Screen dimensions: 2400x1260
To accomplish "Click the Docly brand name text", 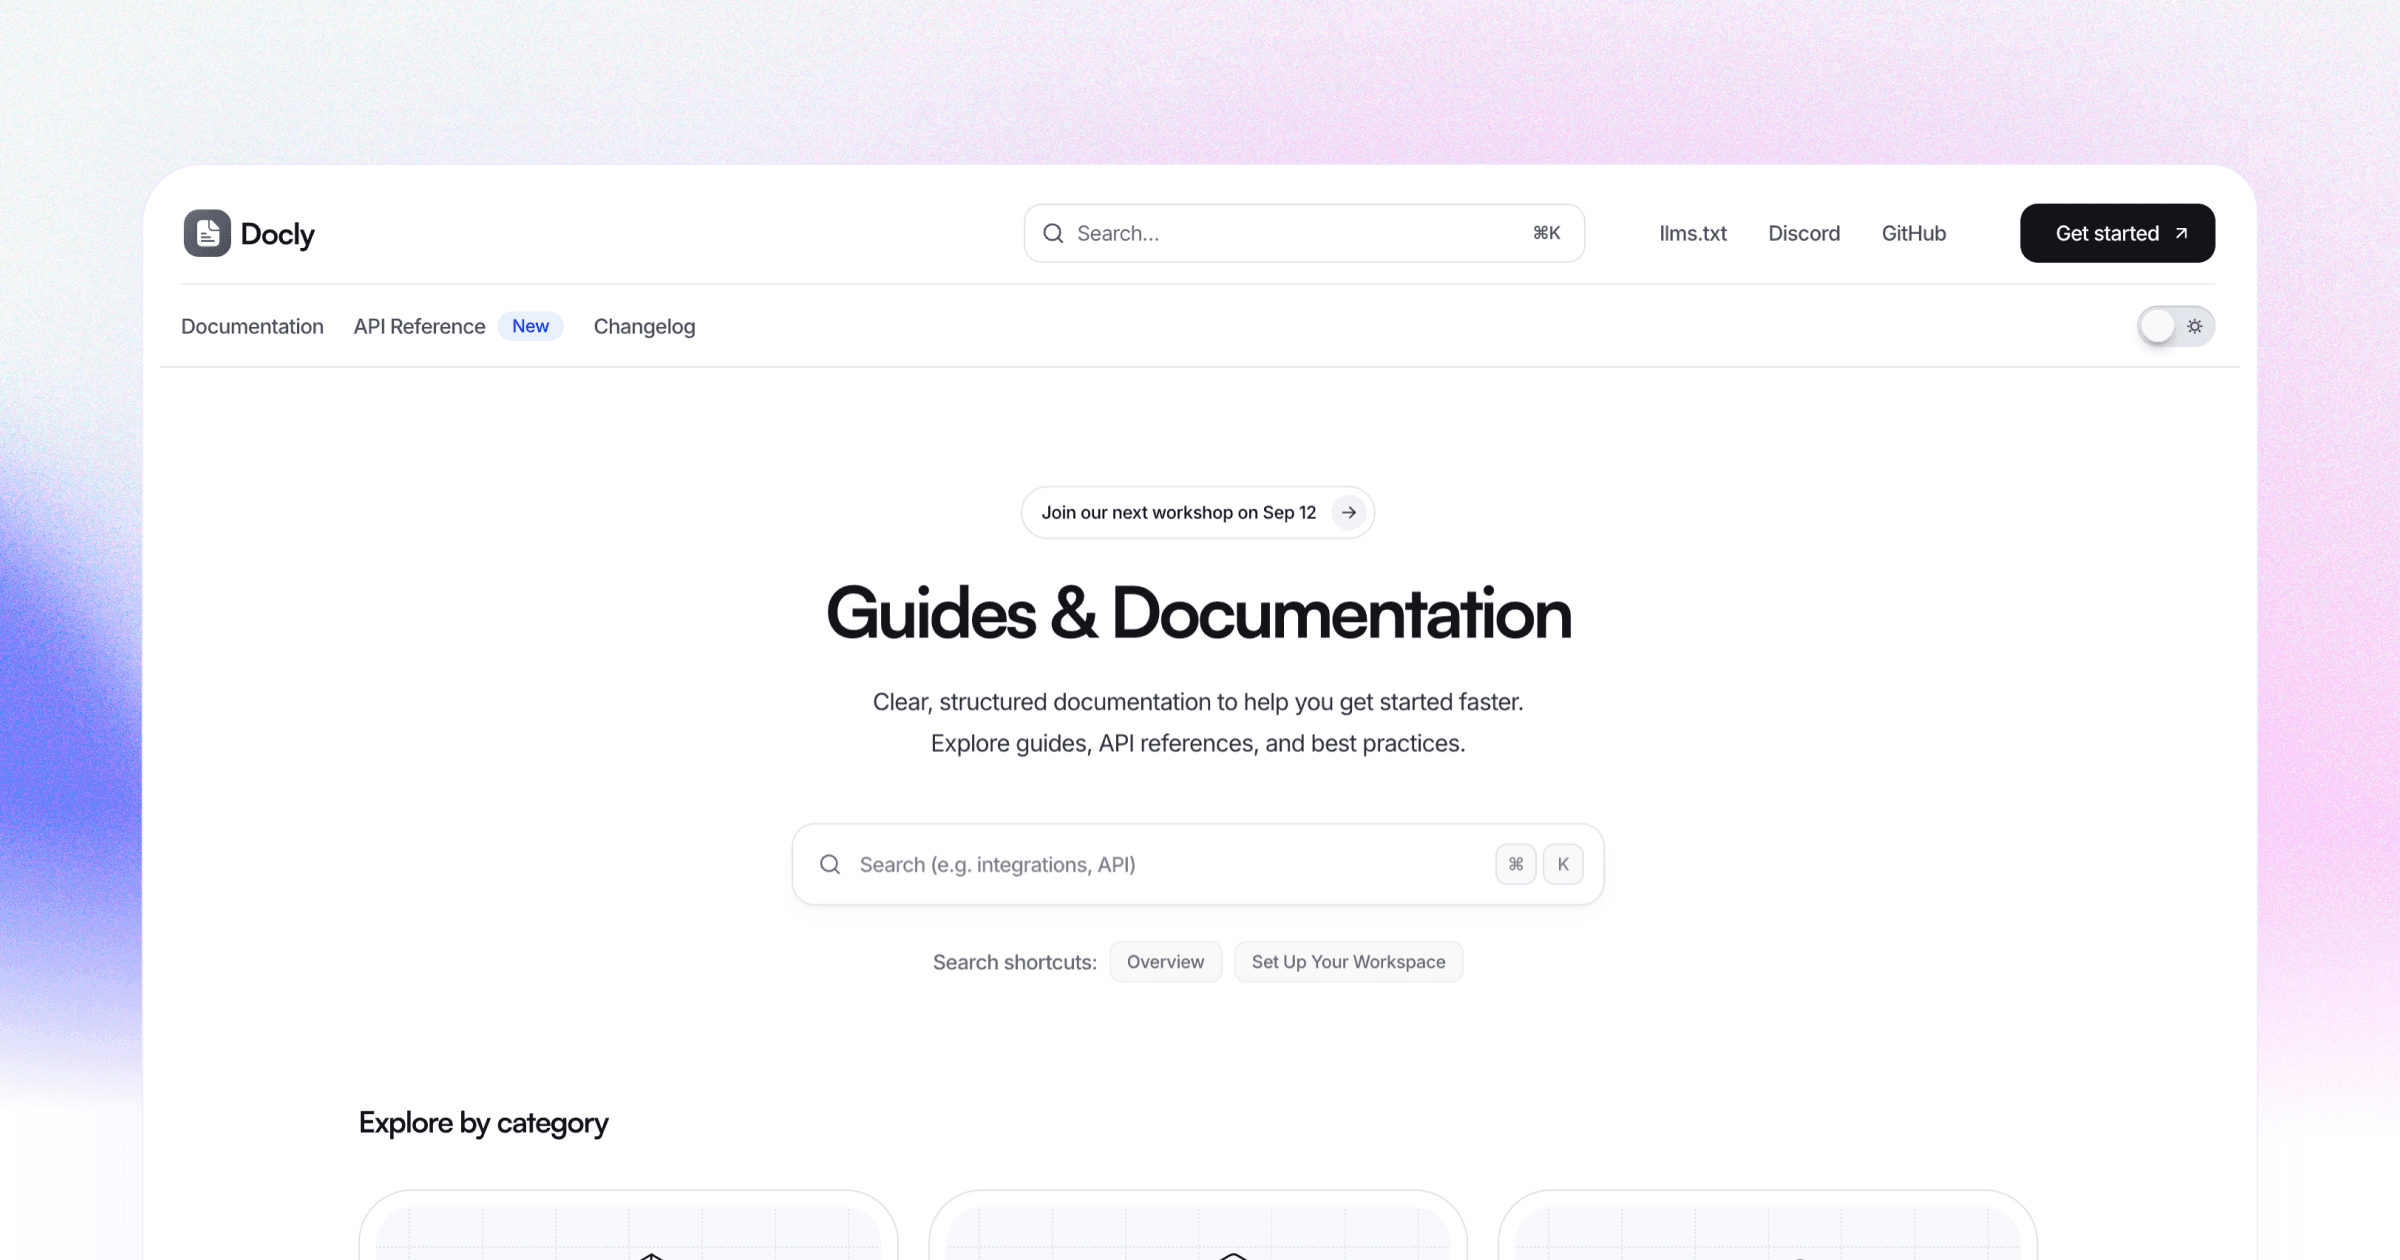I will 277,233.
